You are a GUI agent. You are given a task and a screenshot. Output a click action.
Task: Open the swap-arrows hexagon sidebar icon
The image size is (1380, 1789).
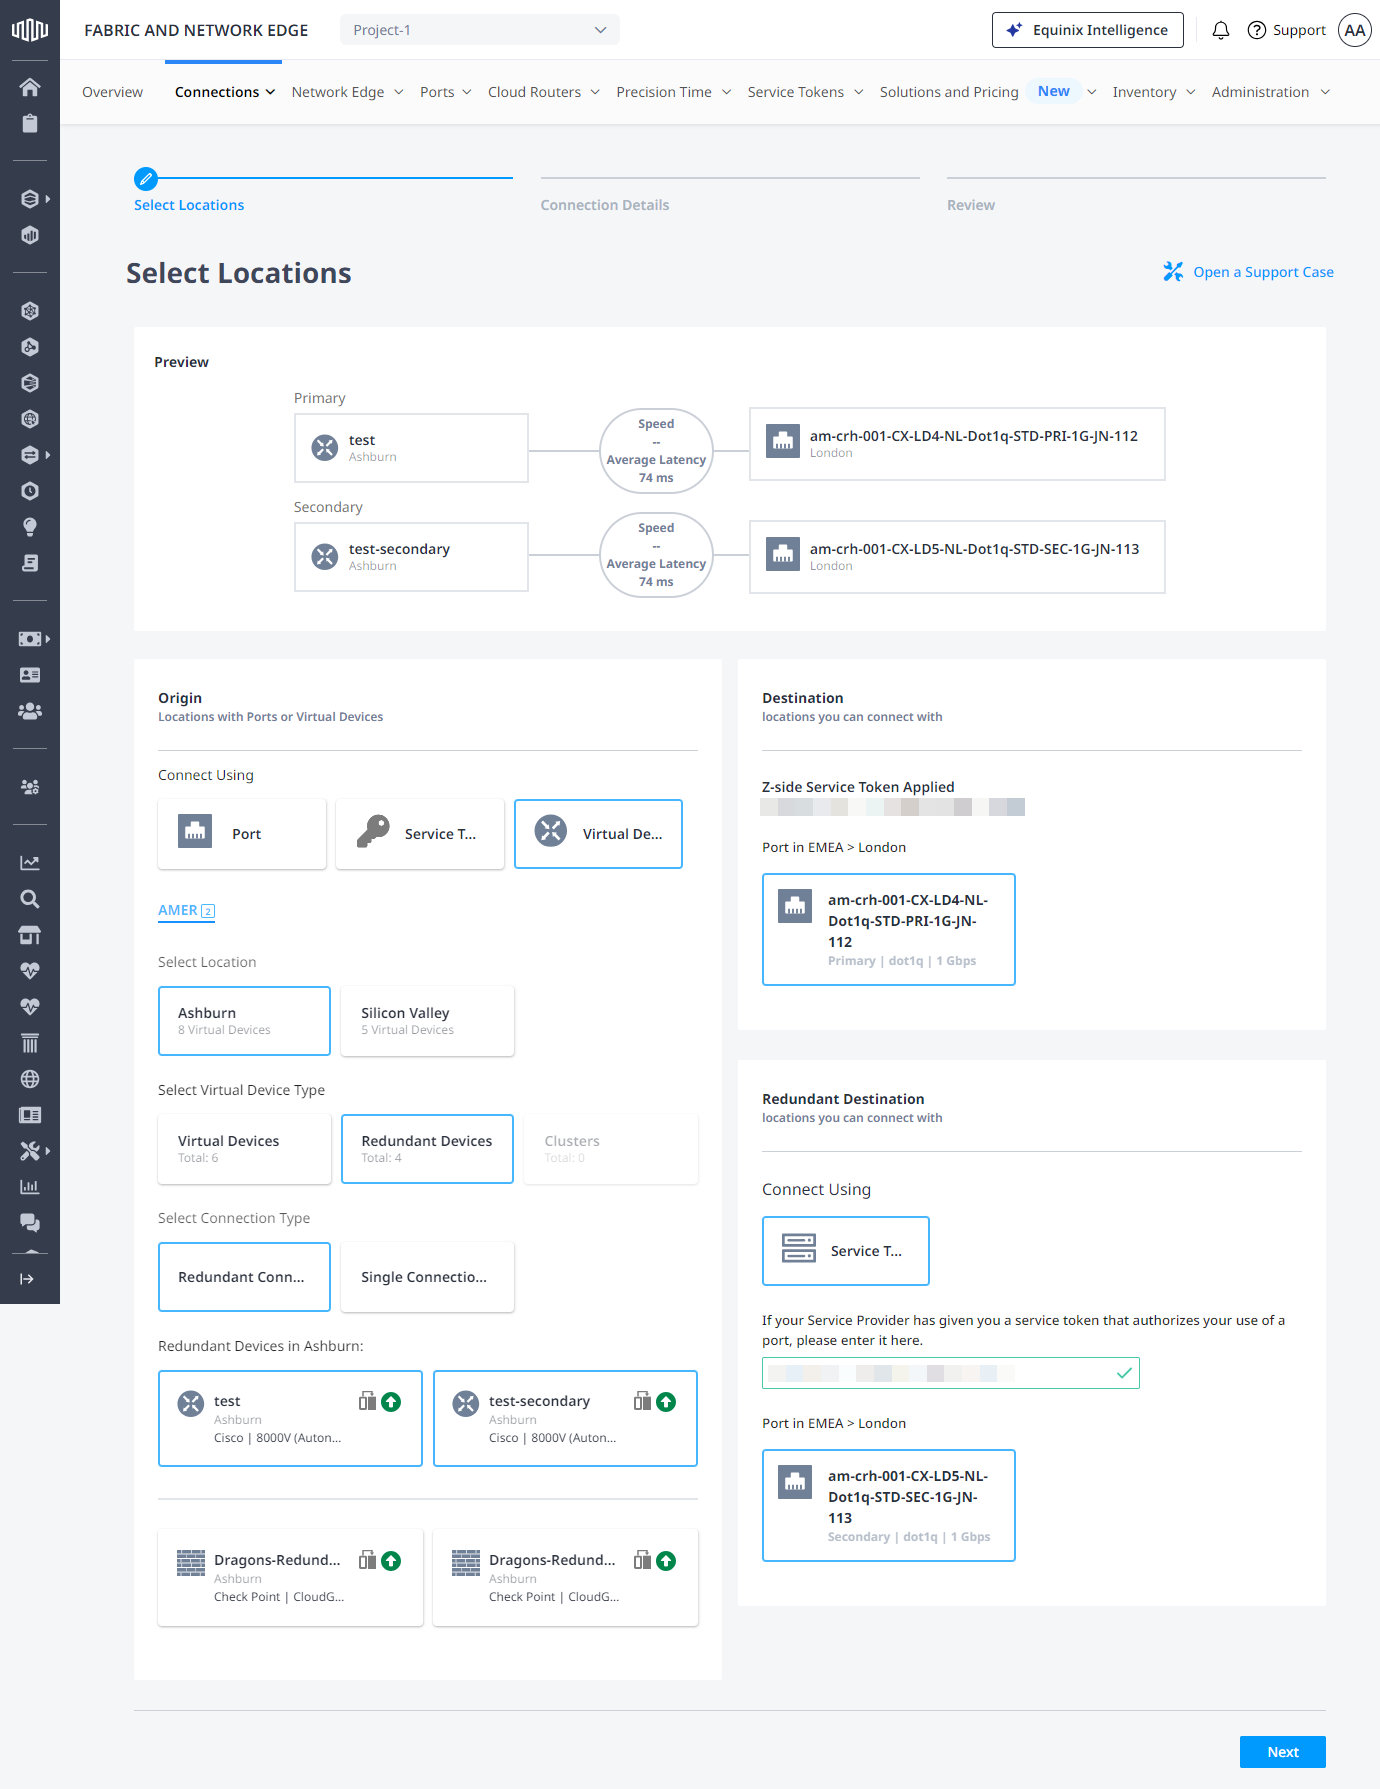30,455
